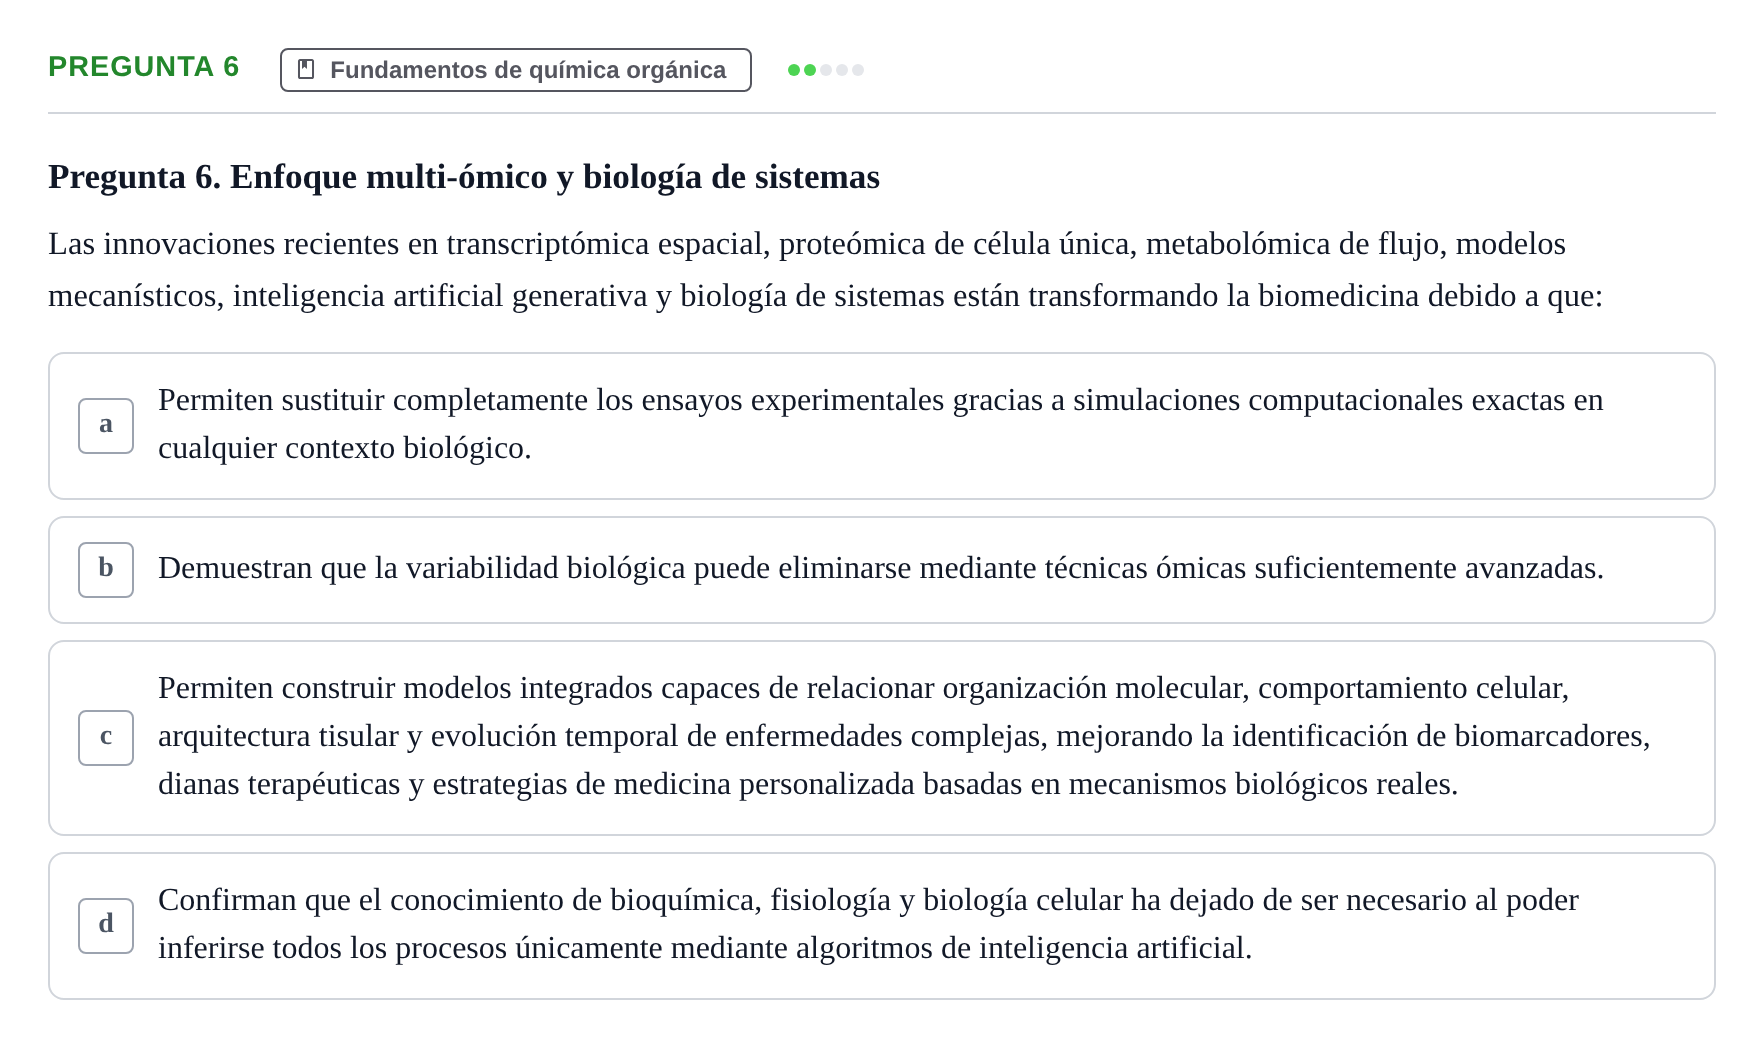
Task: Open the Fundamentos de química orgánica tag
Action: coord(516,70)
